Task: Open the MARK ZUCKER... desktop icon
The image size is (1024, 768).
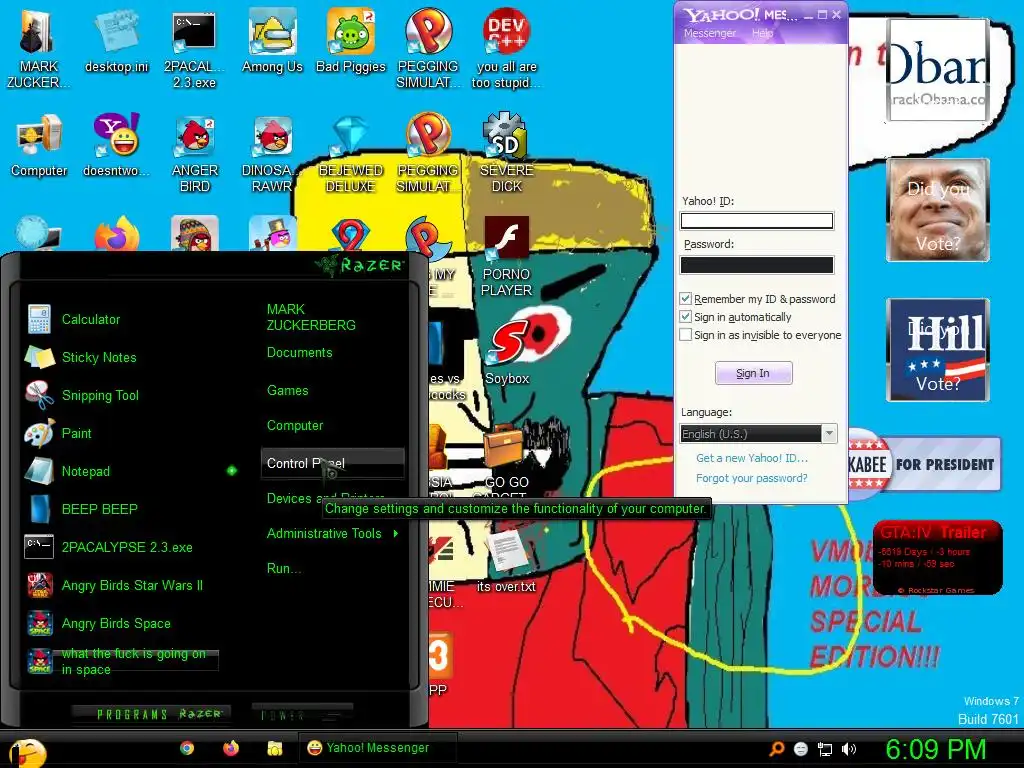Action: [x=38, y=49]
